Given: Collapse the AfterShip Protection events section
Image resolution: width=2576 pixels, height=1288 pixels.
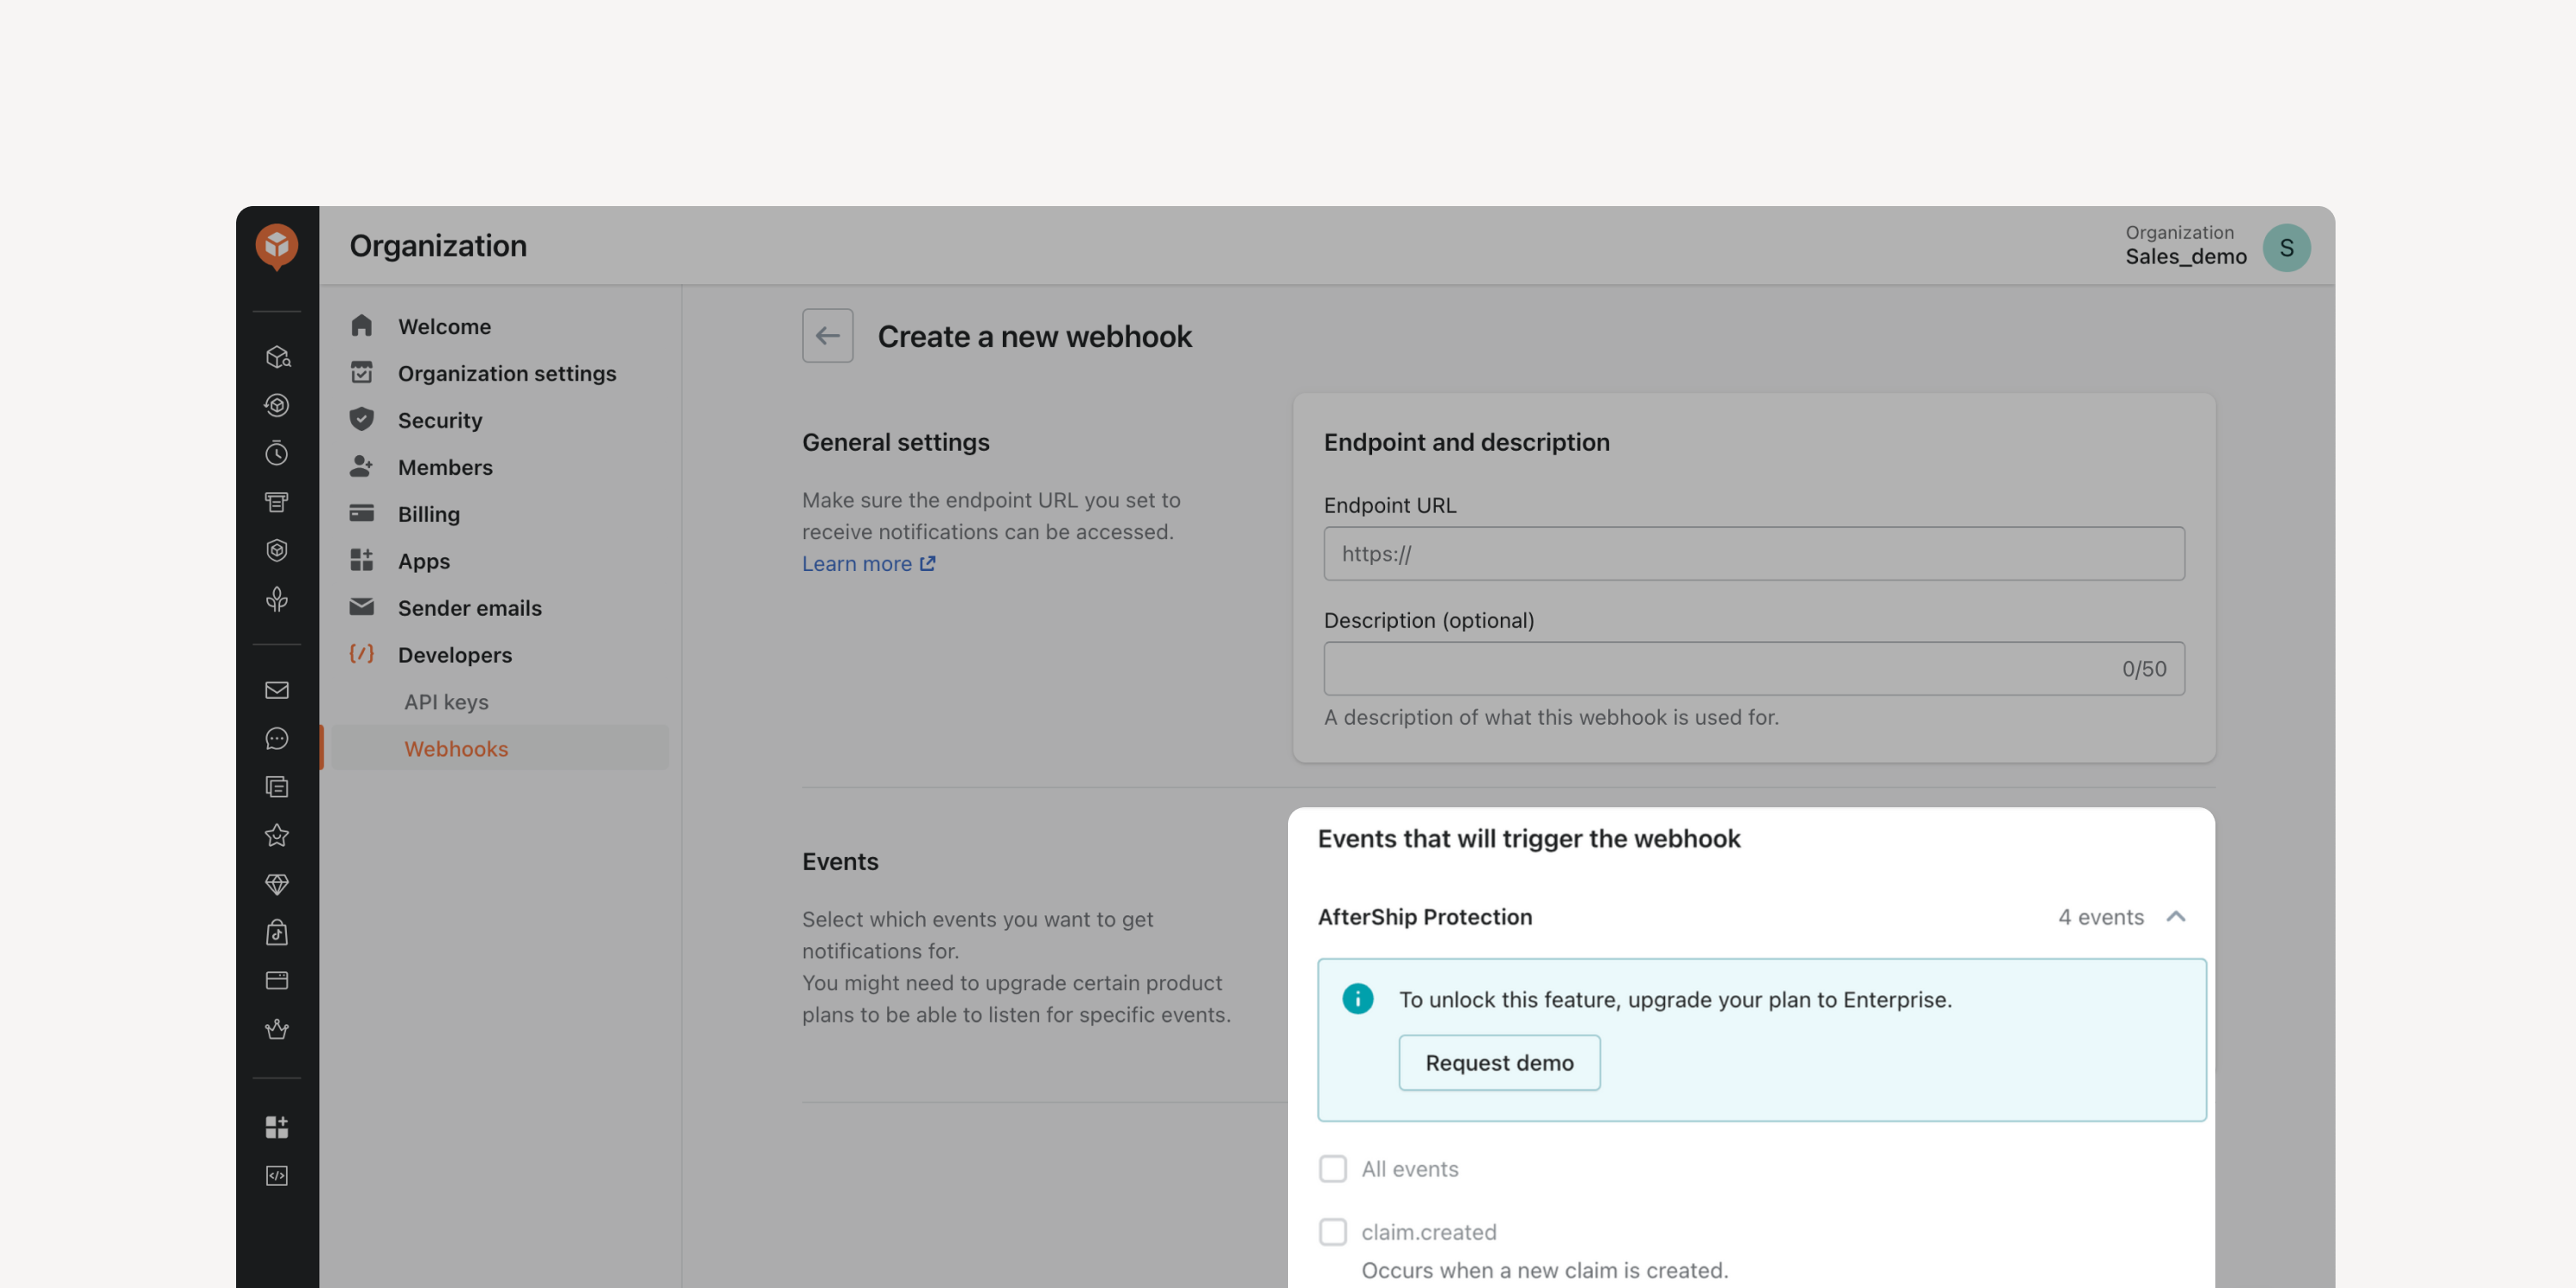Looking at the screenshot, I should [x=2175, y=917].
